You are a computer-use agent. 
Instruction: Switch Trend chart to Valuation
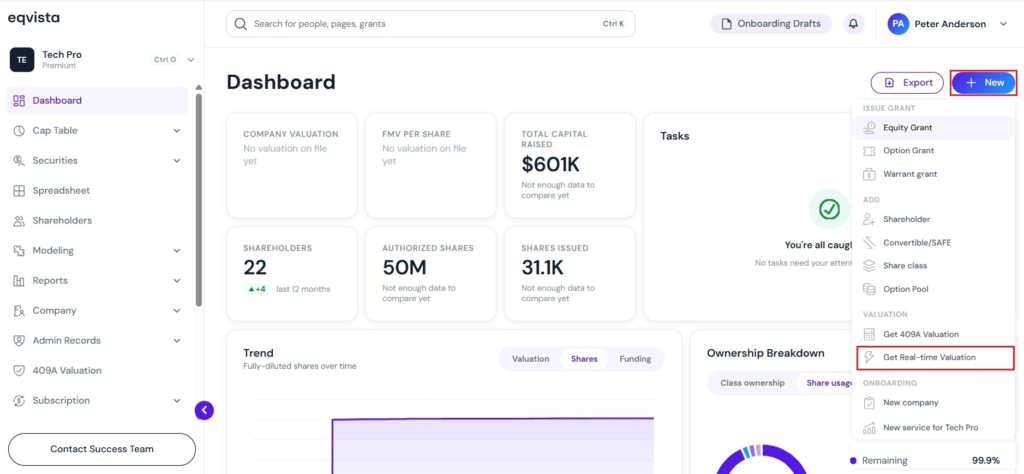click(x=530, y=358)
